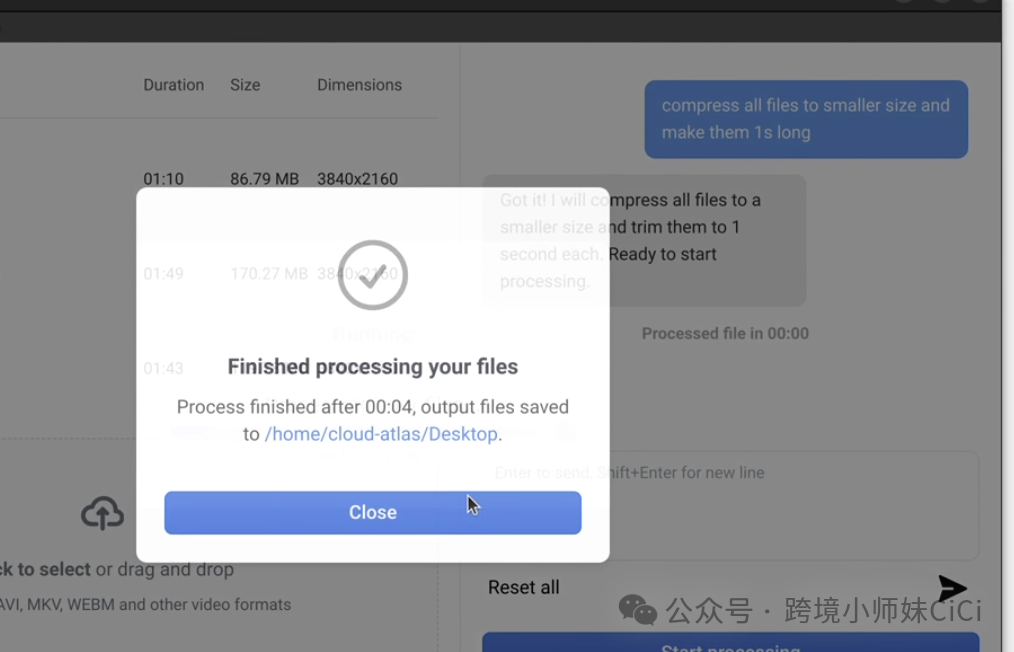Image resolution: width=1014 pixels, height=652 pixels.
Task: Open the /home/cloud-atlas/Desktop output folder link
Action: tap(381, 434)
